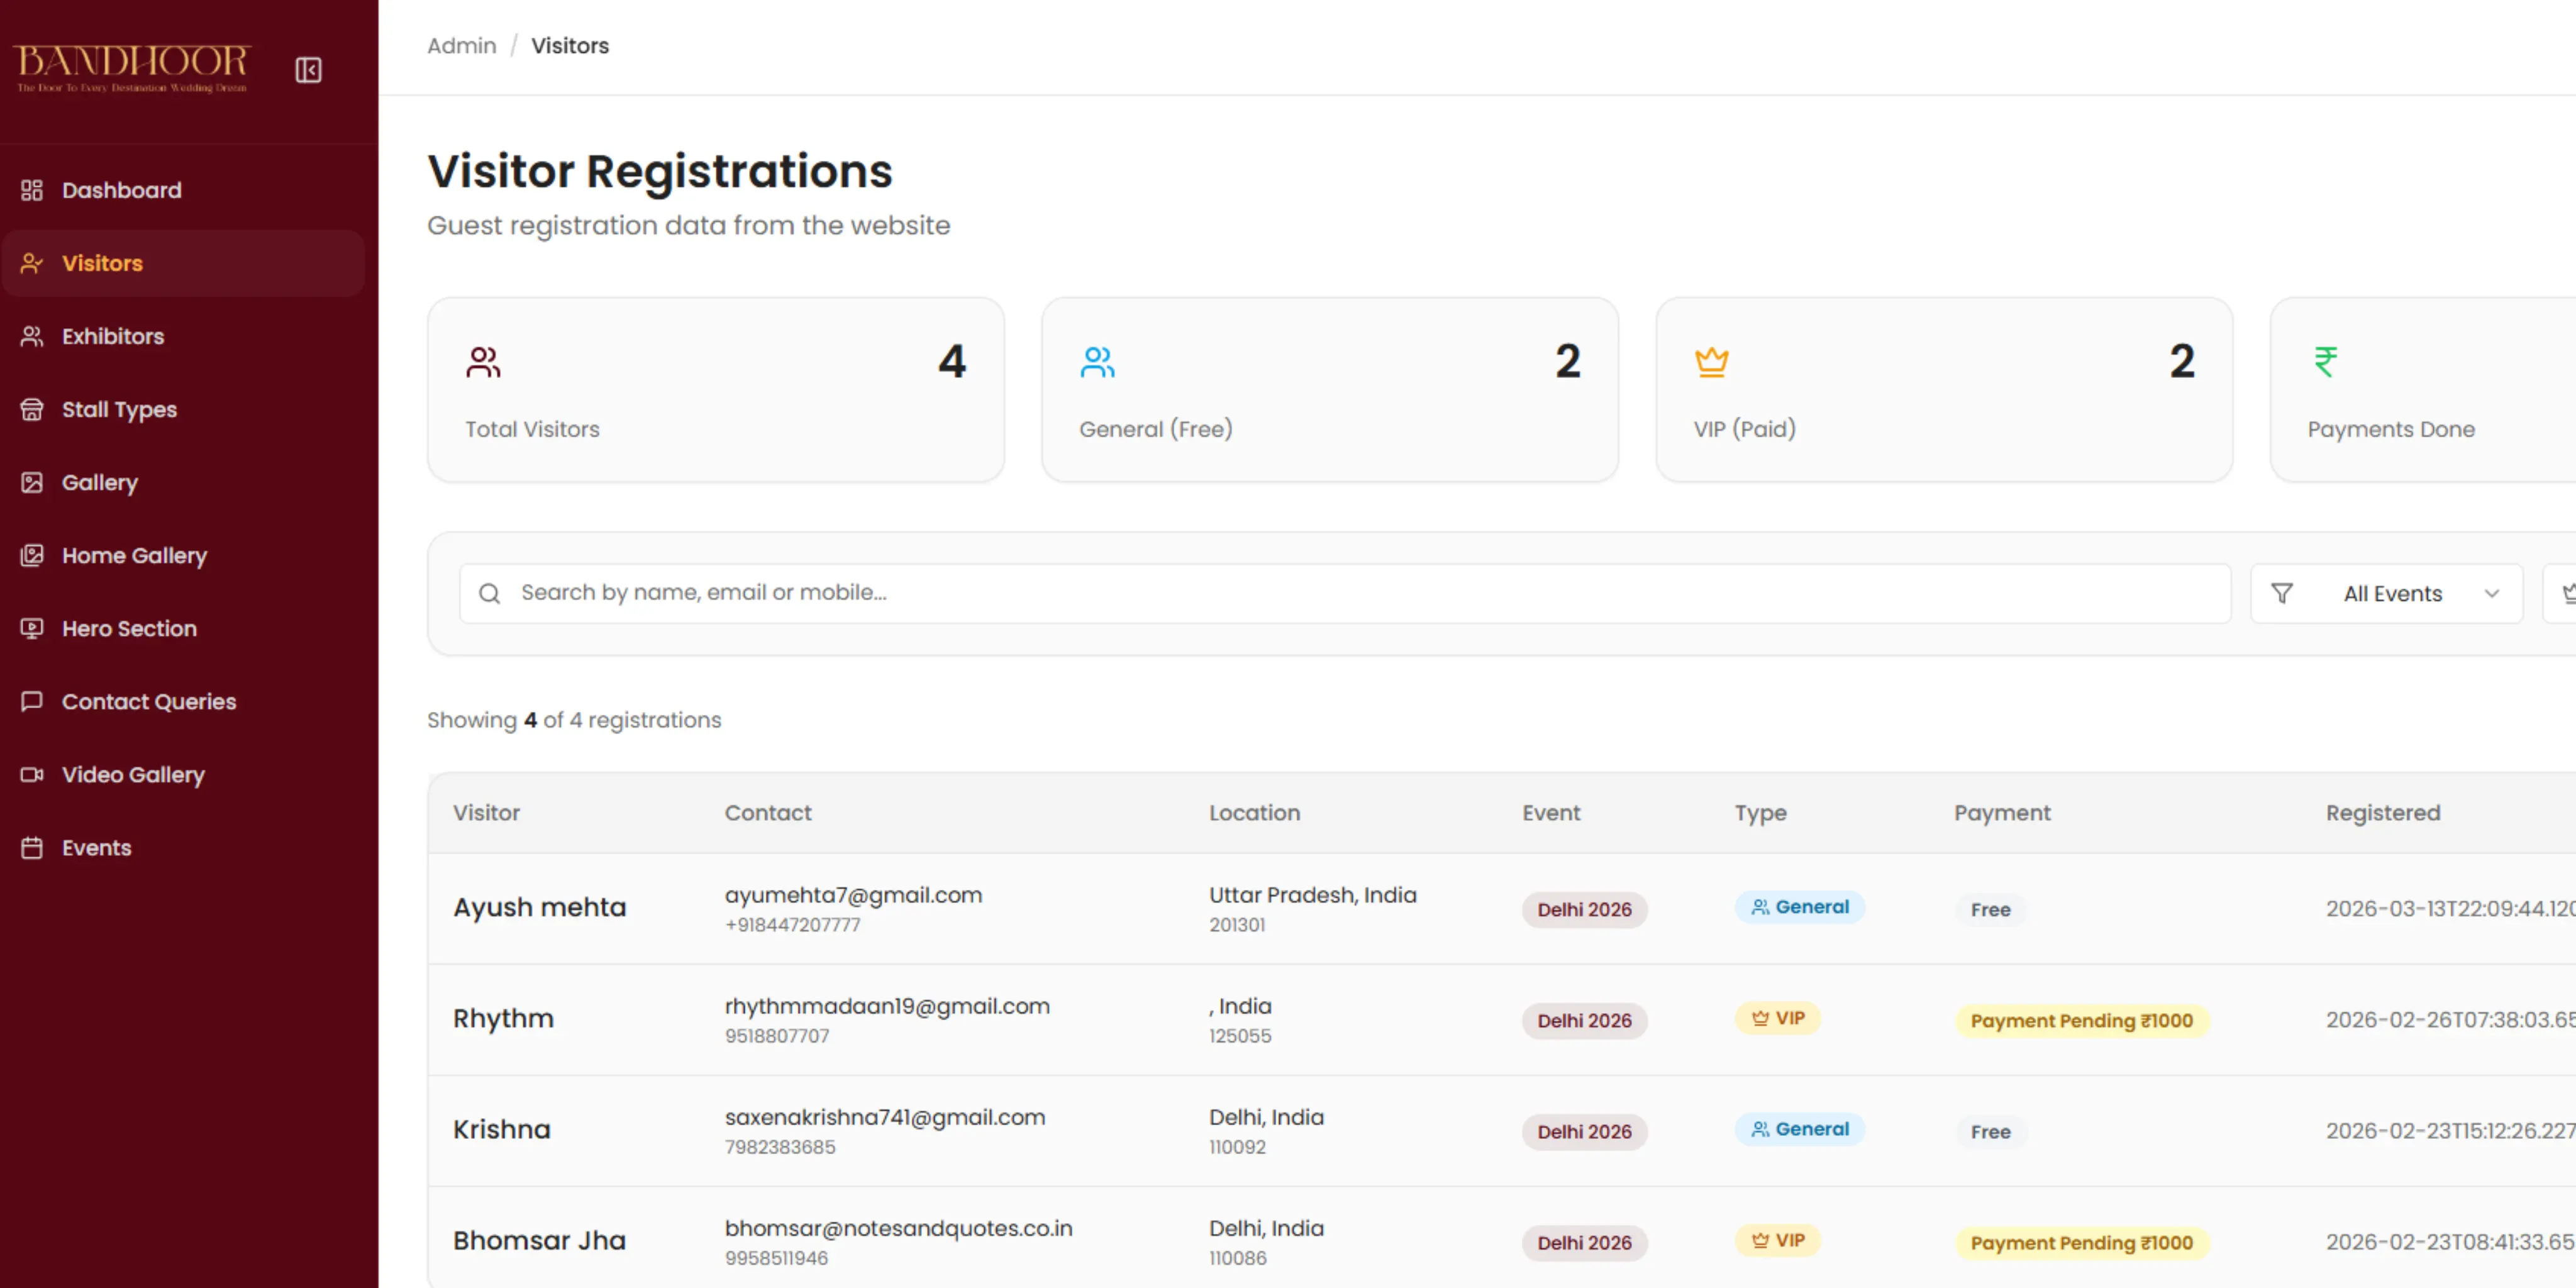Image resolution: width=2576 pixels, height=1288 pixels.
Task: Click the Admin breadcrumb link
Action: [x=461, y=46]
